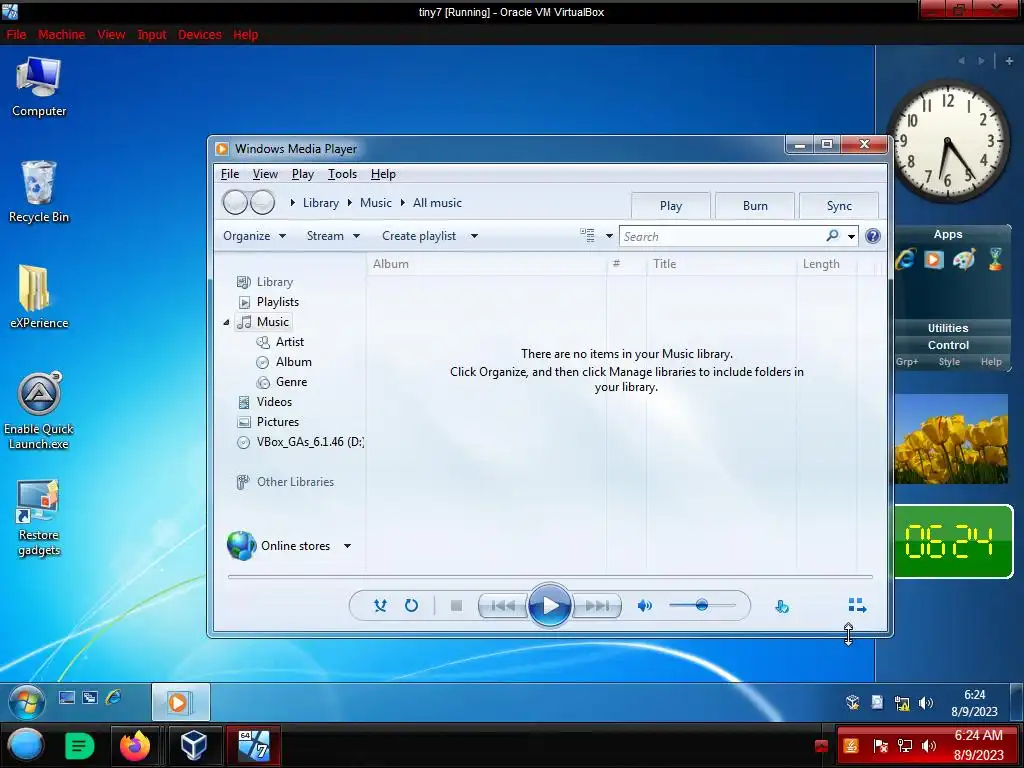Open the search options dropdown arrow

tap(852, 236)
